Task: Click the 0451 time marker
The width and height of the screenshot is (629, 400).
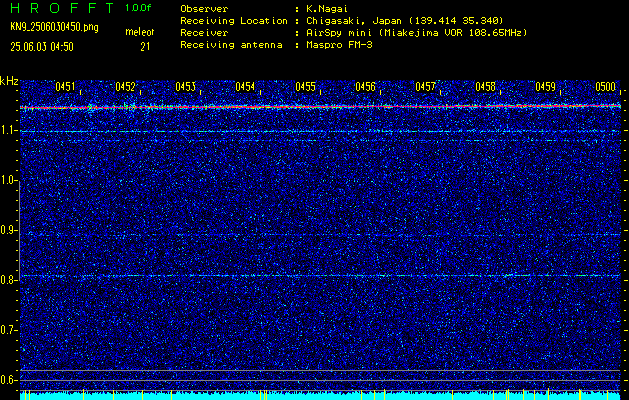Action: [x=65, y=87]
